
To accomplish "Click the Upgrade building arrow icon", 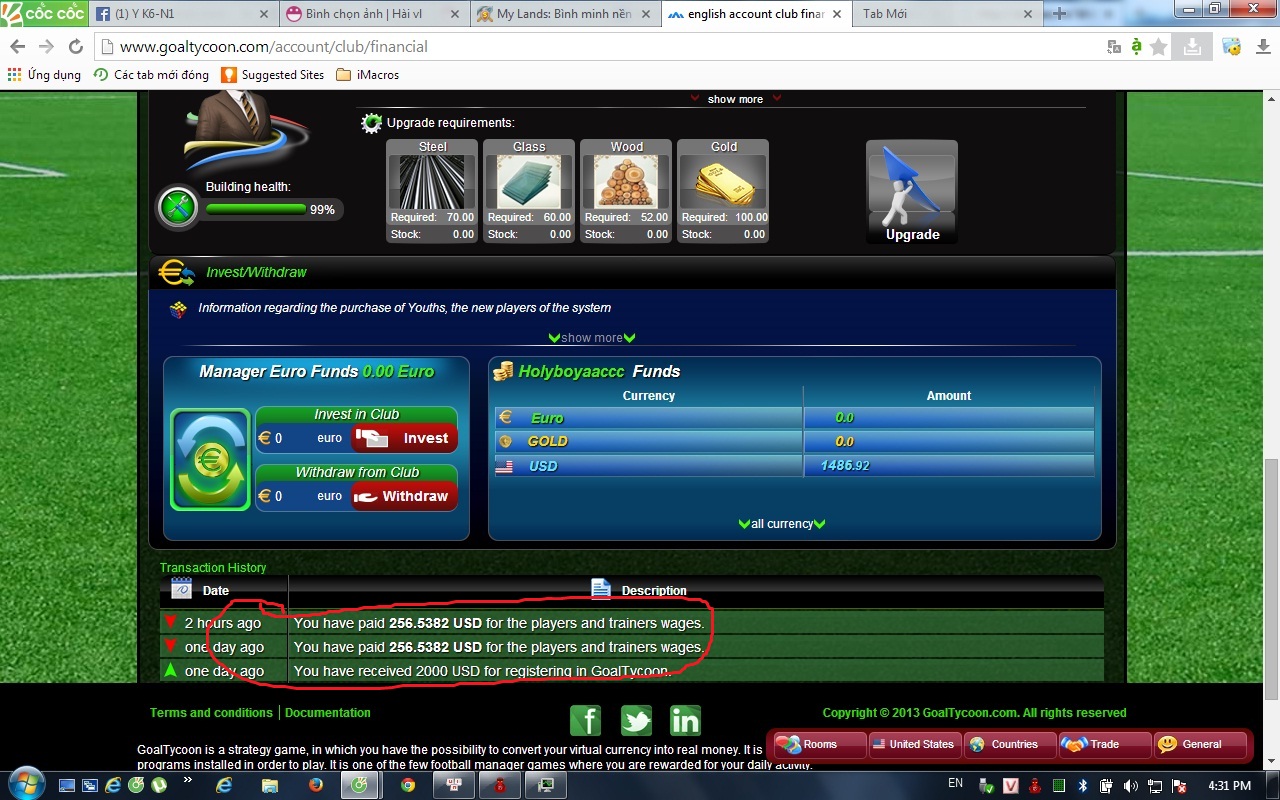I will pyautogui.click(x=911, y=191).
